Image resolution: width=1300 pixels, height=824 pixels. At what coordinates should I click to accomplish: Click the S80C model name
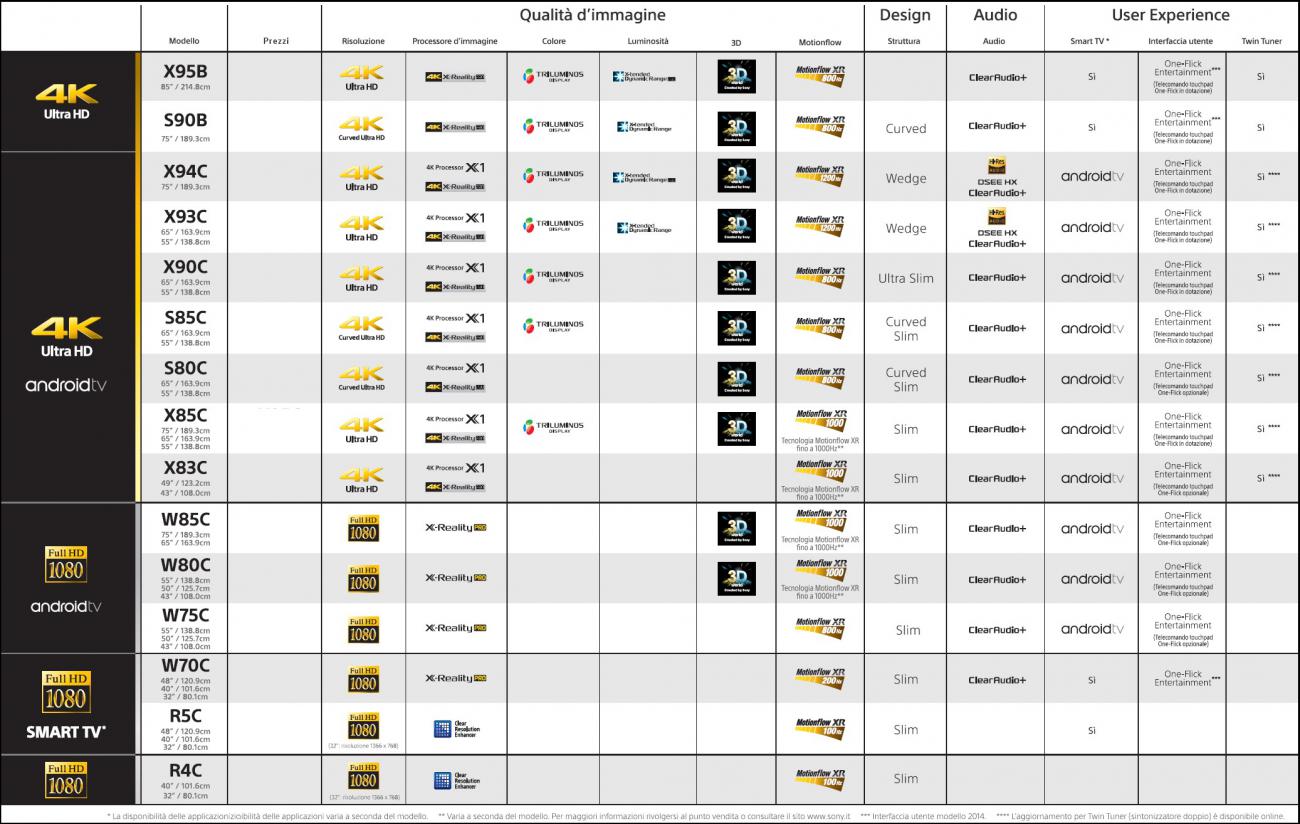click(185, 368)
